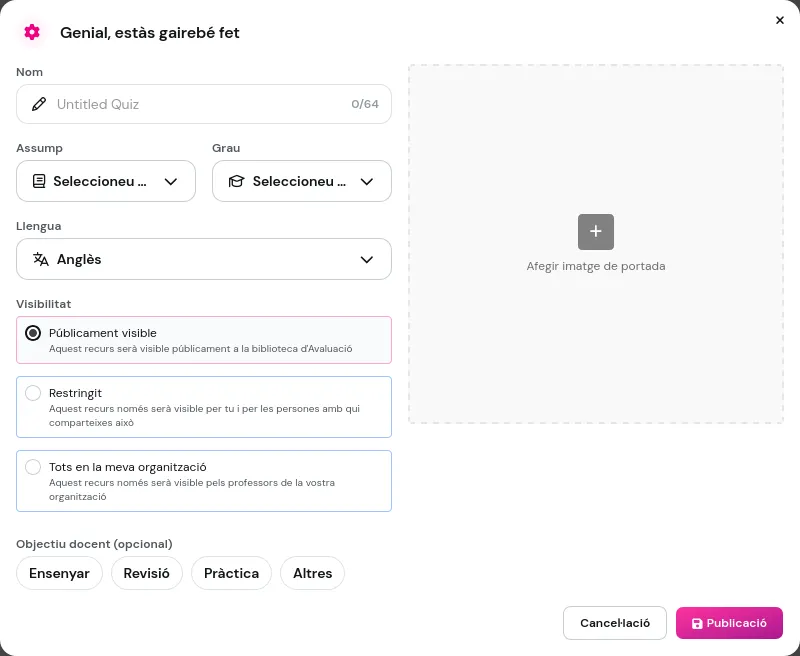
Task: Click the plus icon to add cover image
Action: click(596, 232)
